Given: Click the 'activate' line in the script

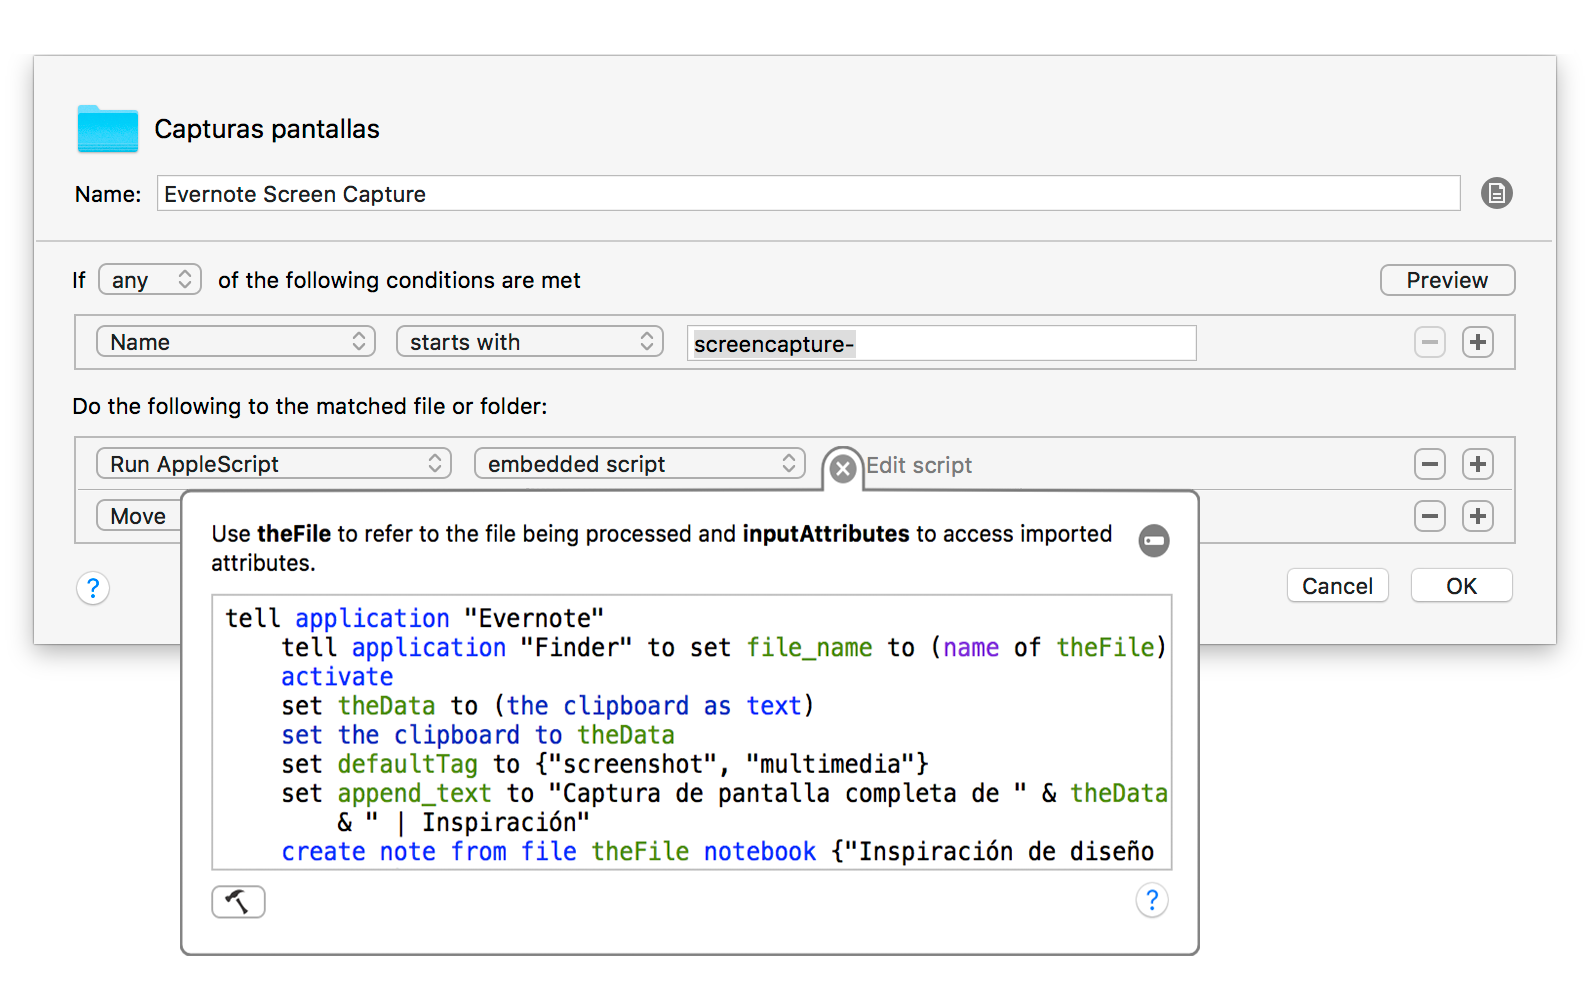Looking at the screenshot, I should [337, 676].
